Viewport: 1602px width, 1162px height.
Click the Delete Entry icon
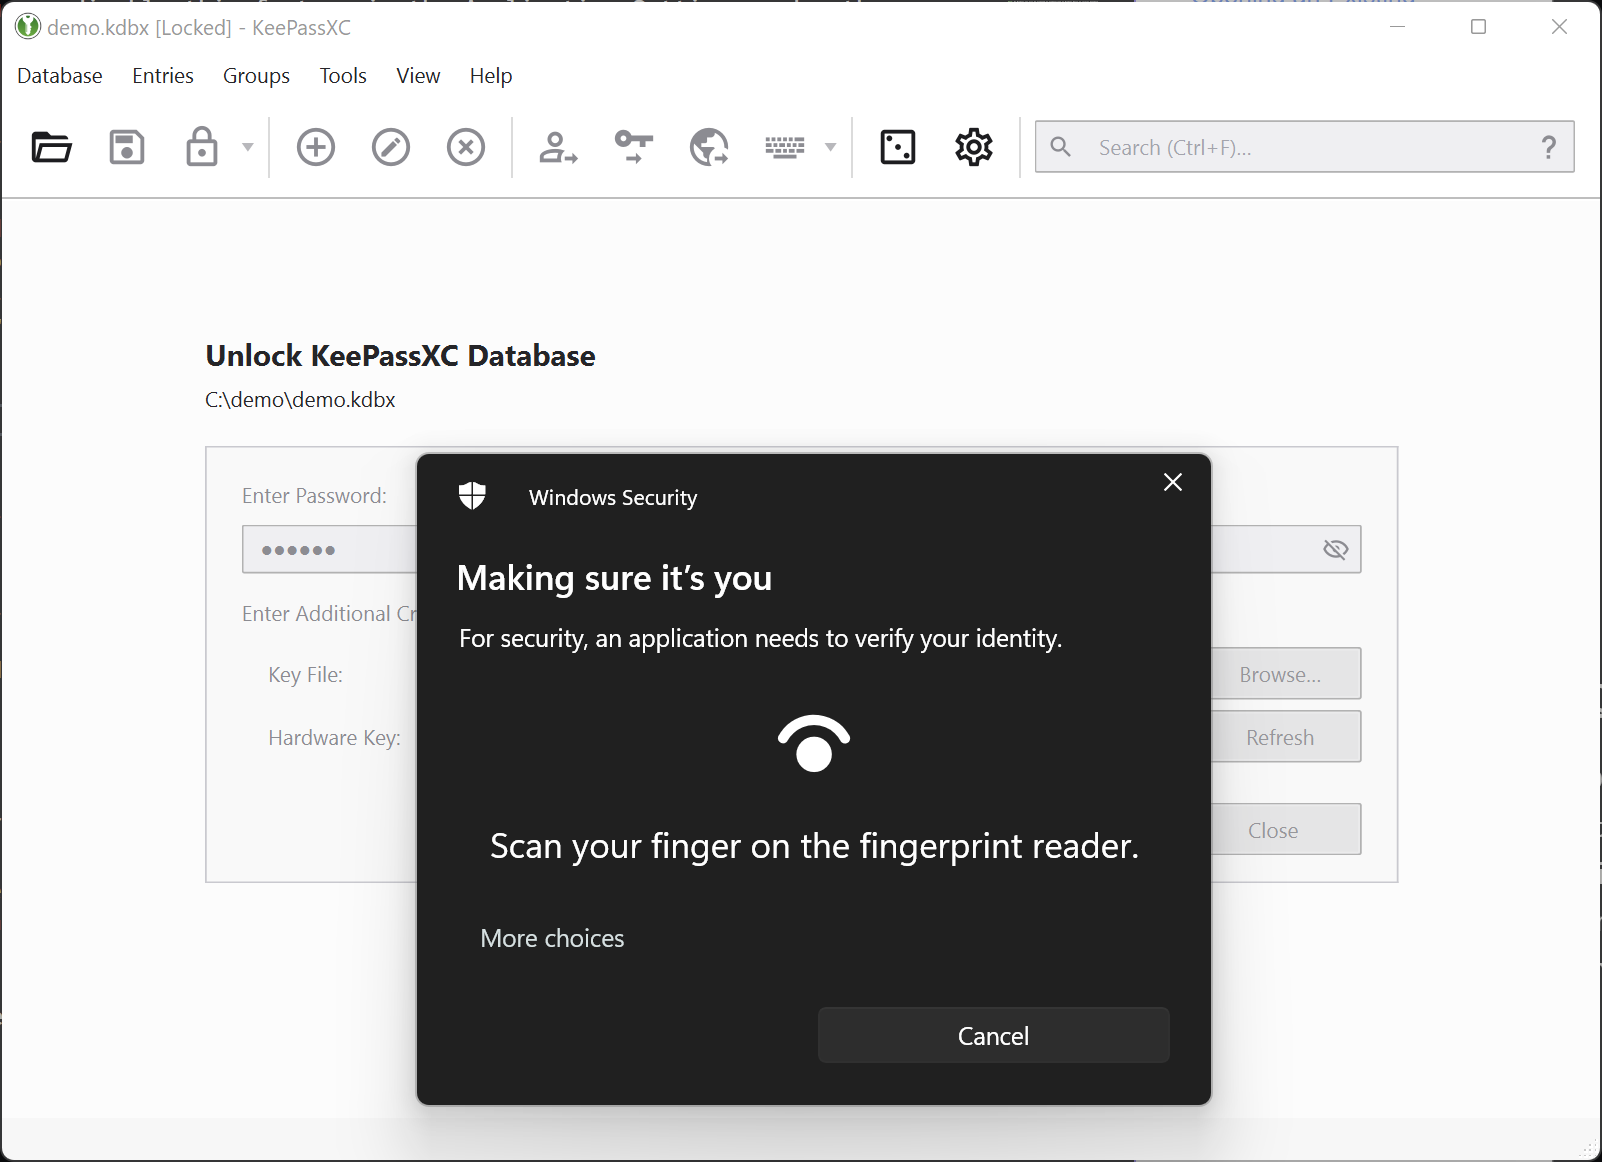[x=466, y=147]
